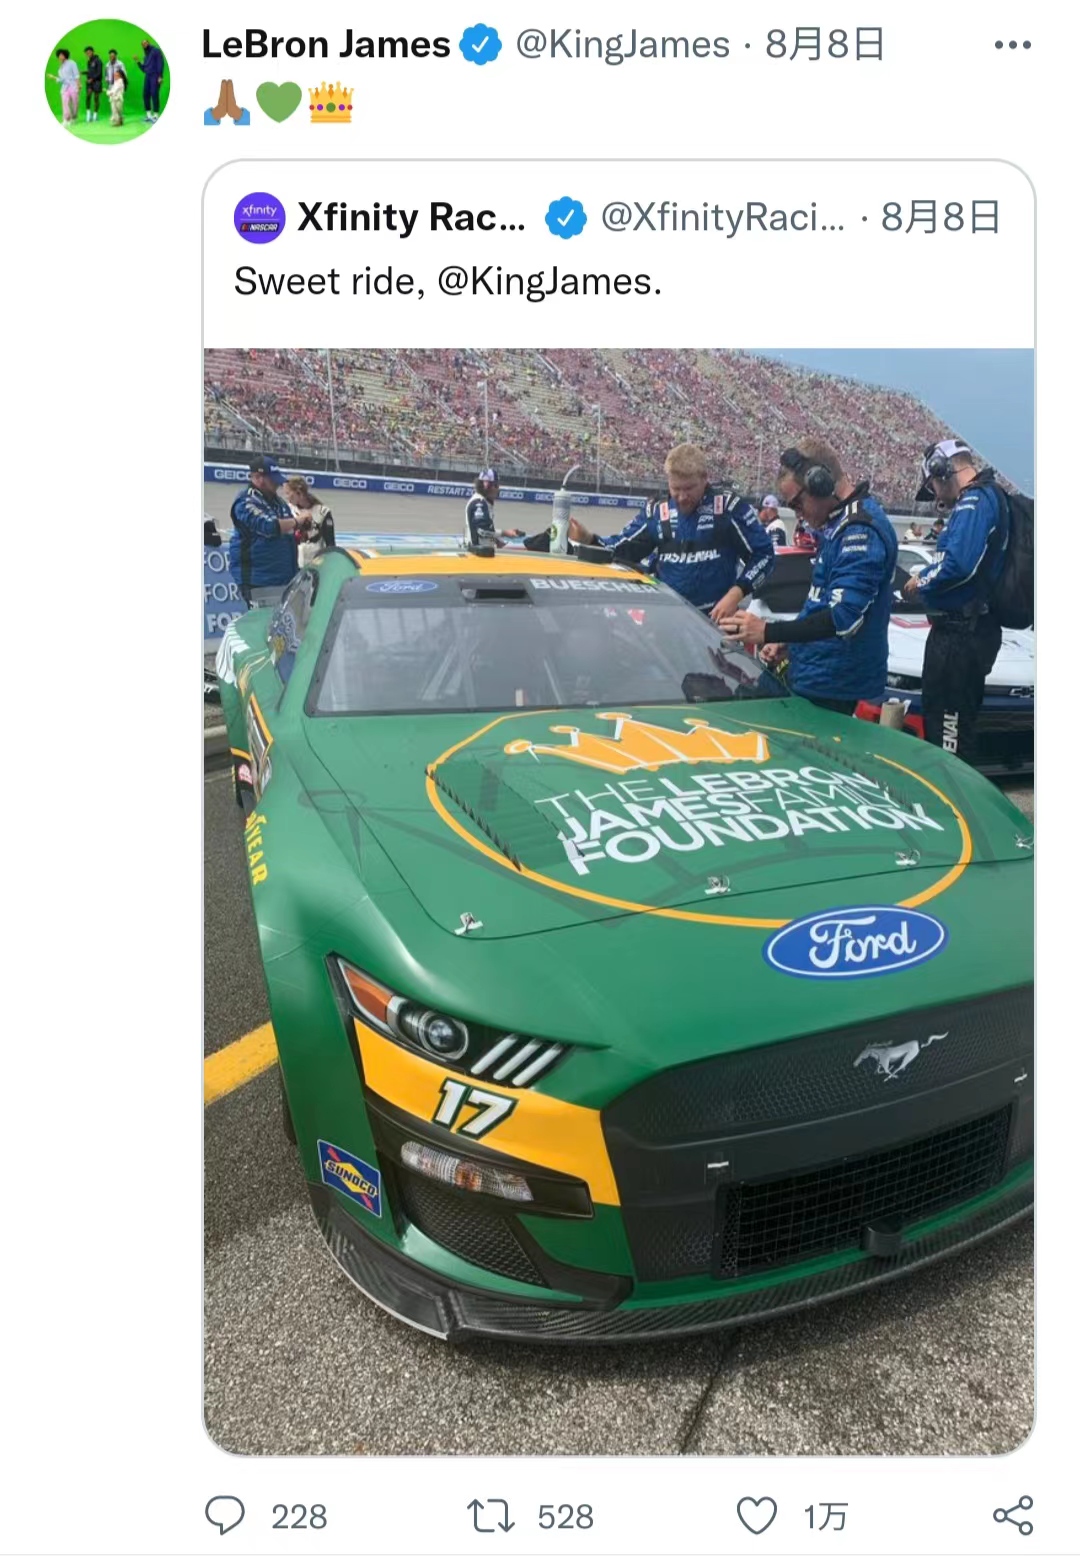Open the @XfinityRaci... handle
The width and height of the screenshot is (1080, 1557).
722,217
